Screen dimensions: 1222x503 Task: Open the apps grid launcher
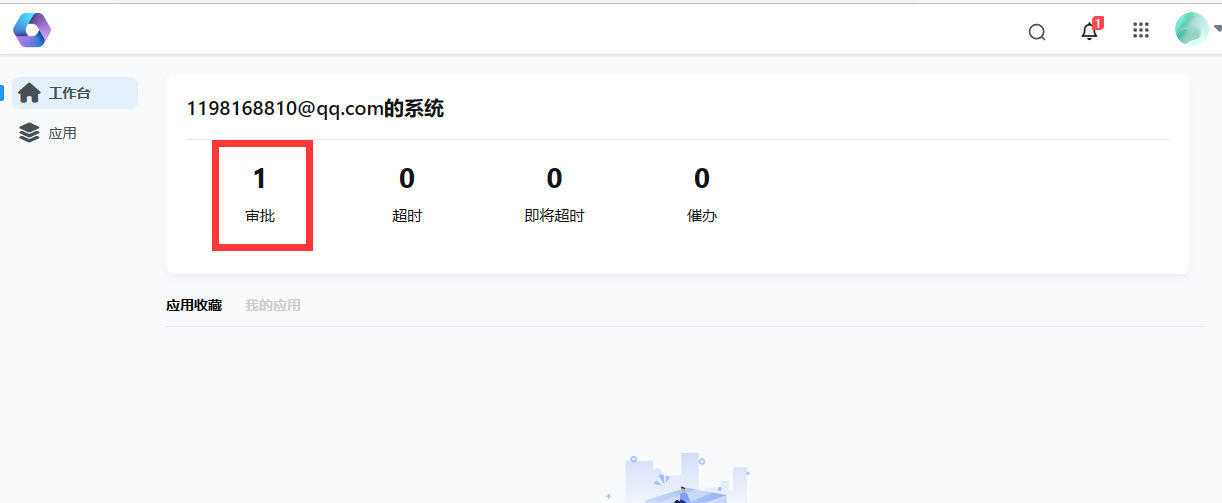[x=1141, y=30]
